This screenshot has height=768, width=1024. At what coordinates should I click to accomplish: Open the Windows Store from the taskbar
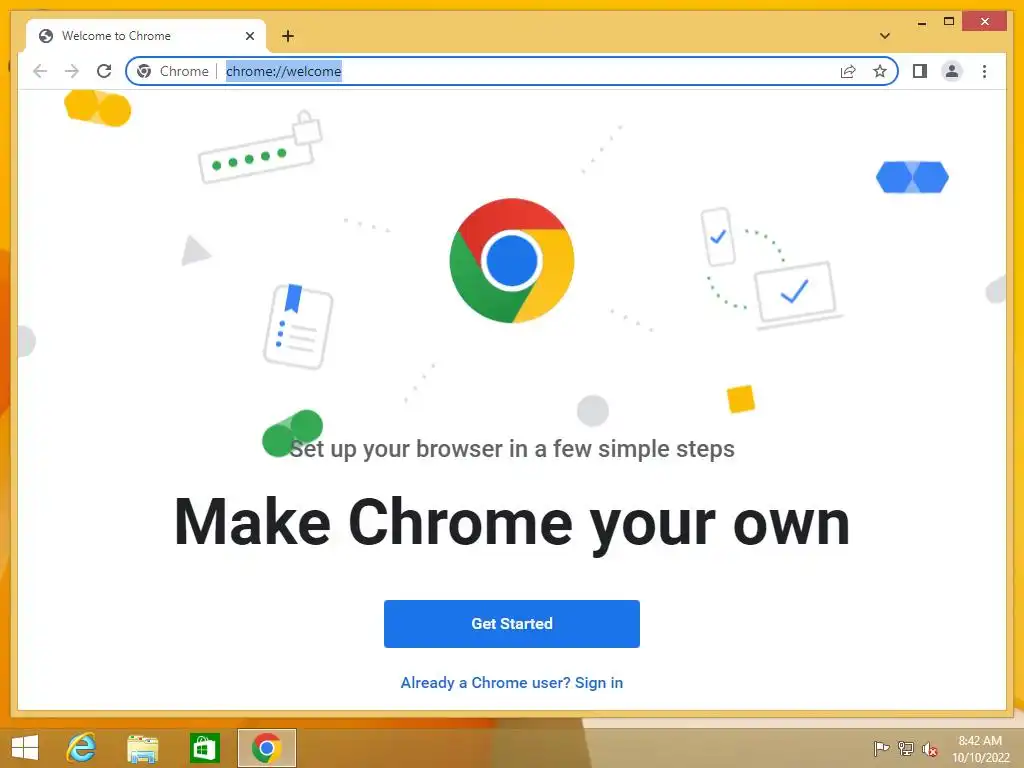coord(204,748)
